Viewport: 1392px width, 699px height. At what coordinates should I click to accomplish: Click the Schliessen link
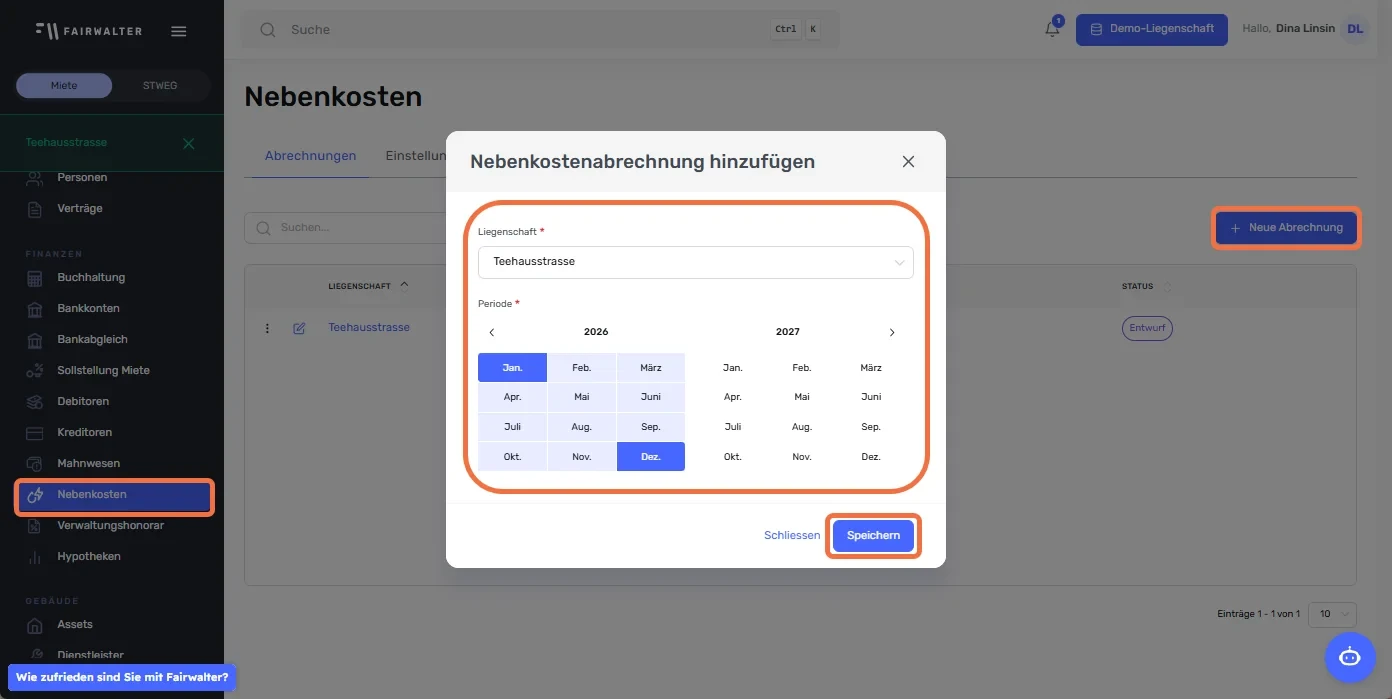pos(792,536)
